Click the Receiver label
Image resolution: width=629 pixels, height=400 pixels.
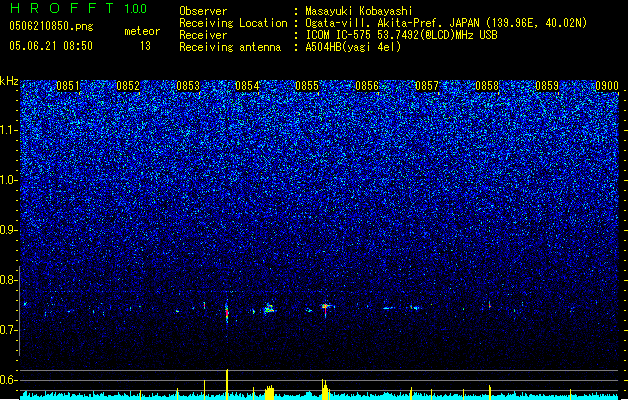203,35
